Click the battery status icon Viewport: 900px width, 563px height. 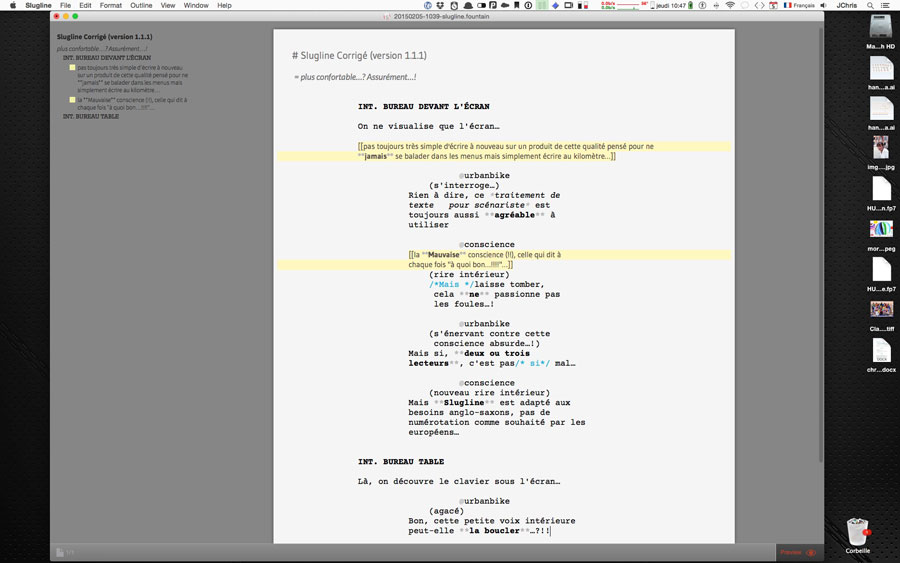point(690,5)
